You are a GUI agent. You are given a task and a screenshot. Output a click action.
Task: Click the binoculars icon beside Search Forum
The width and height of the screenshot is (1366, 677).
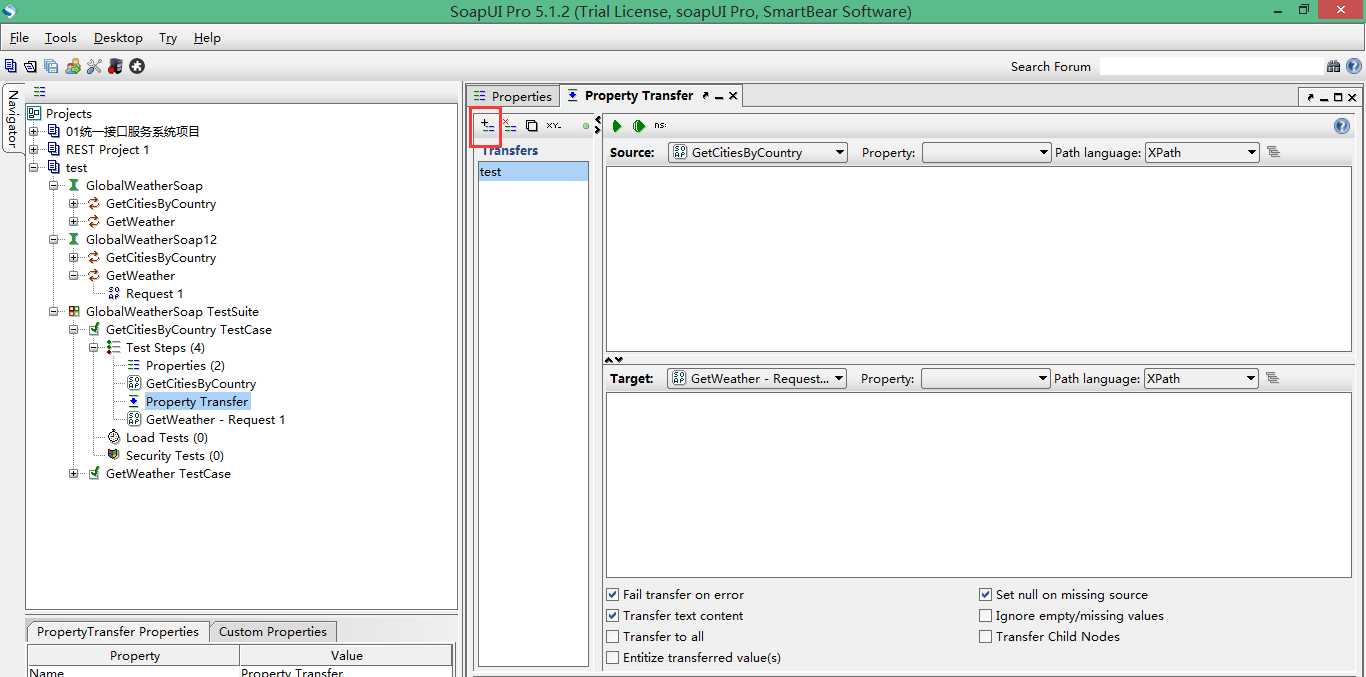(x=1333, y=67)
